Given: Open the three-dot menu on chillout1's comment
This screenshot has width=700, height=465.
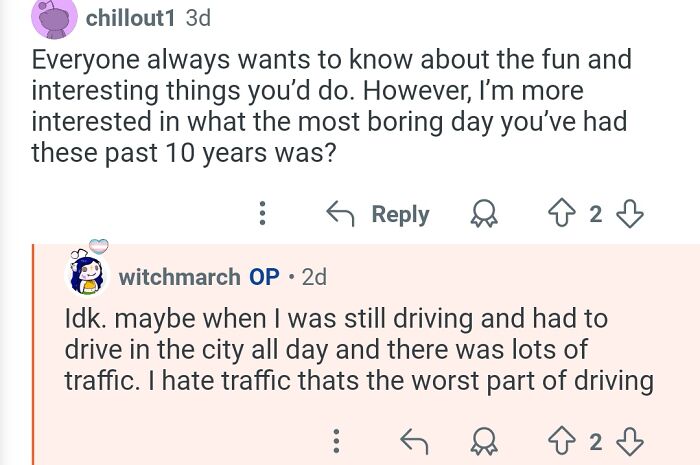Looking at the screenshot, I should [263, 213].
